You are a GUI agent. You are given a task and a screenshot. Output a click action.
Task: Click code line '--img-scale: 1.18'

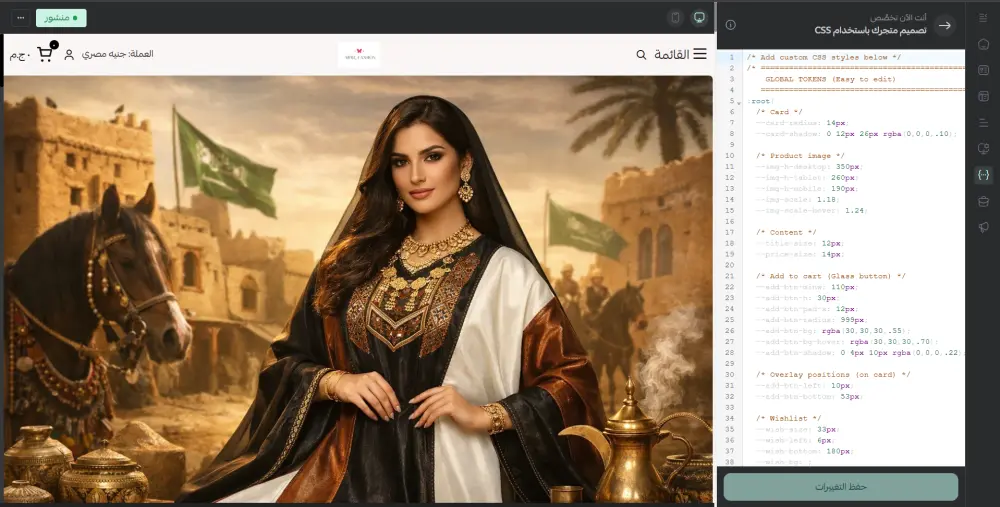[800, 200]
